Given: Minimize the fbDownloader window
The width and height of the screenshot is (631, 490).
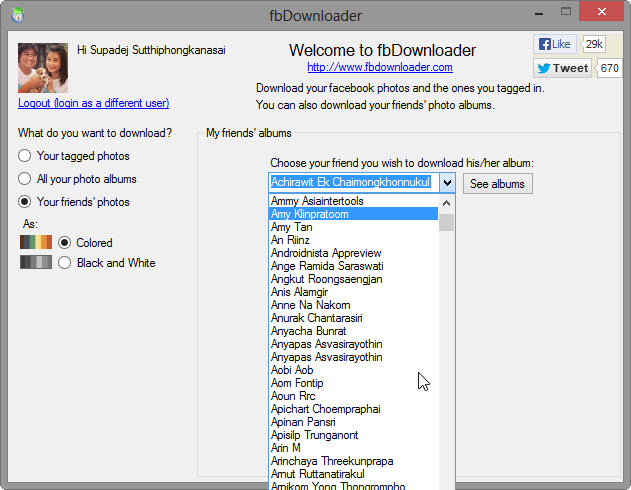Looking at the screenshot, I should coord(539,12).
